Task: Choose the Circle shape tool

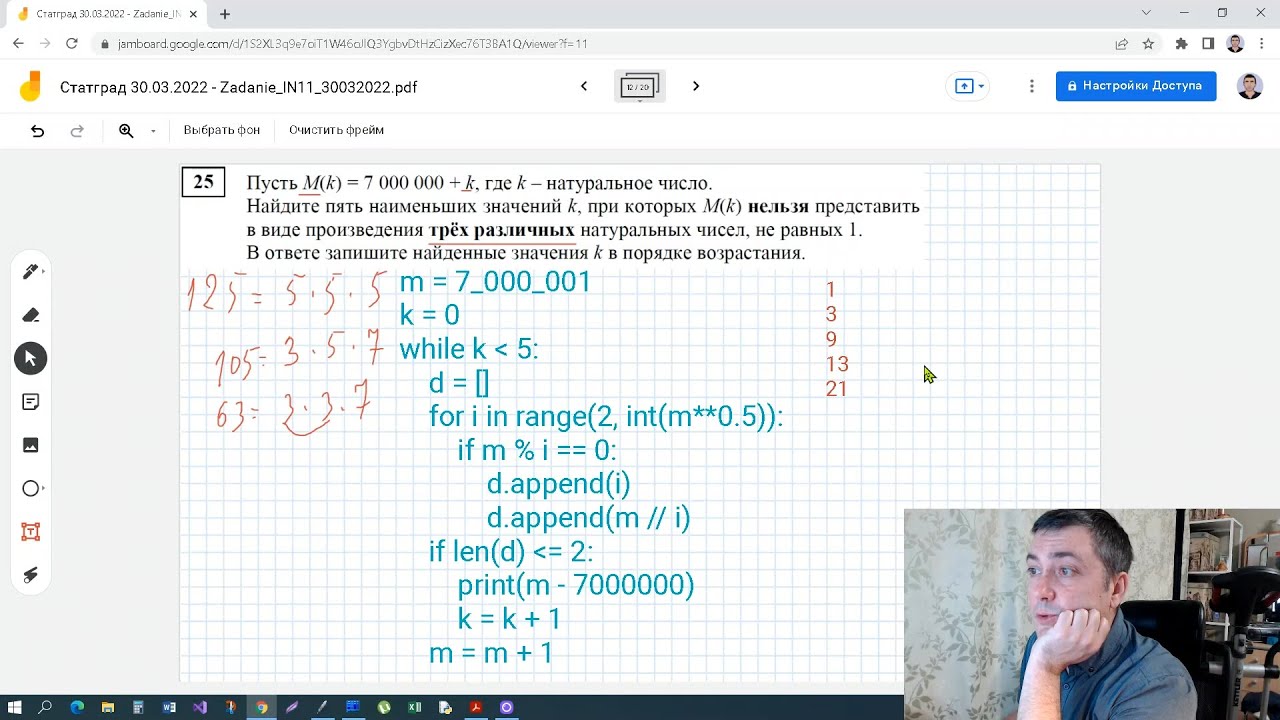Action: tap(30, 489)
